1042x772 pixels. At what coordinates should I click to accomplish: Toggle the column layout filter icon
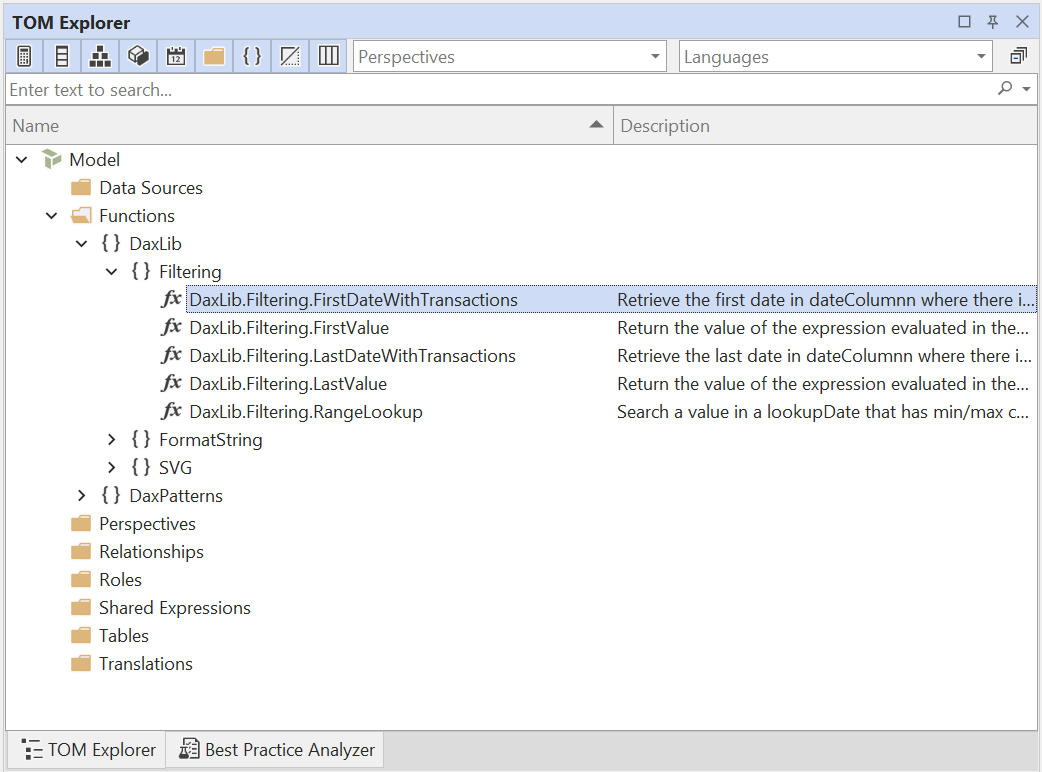point(328,55)
